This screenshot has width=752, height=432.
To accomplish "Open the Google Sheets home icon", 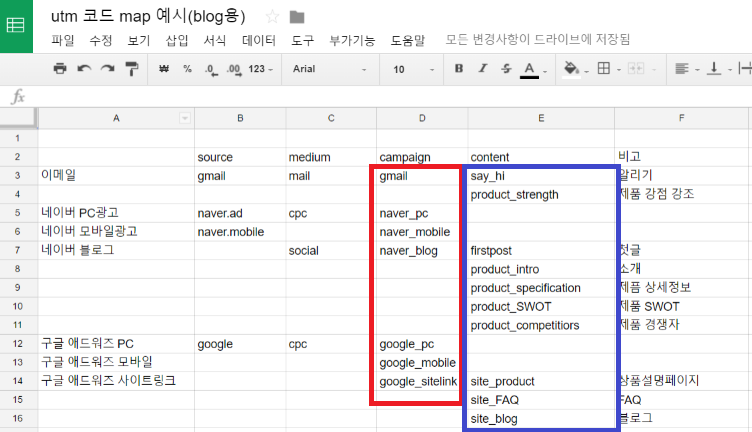I will click(16, 26).
